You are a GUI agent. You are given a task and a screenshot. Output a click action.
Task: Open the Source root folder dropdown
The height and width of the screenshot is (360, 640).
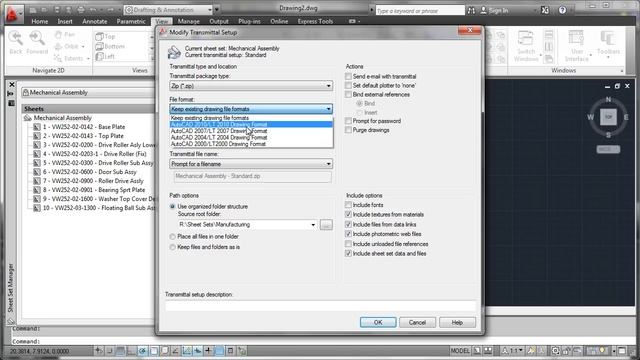pos(313,224)
